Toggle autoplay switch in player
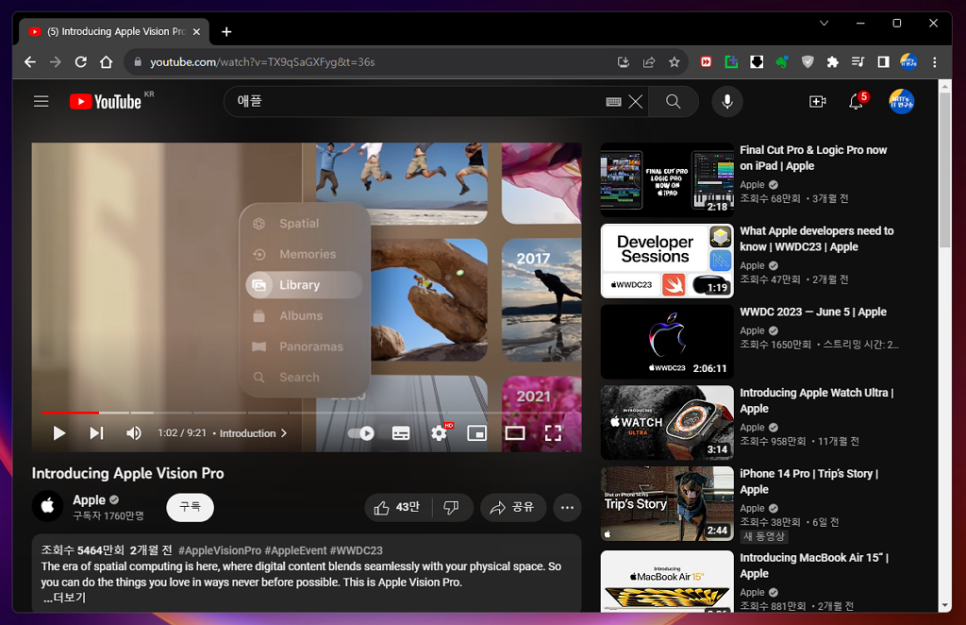Image resolution: width=966 pixels, height=625 pixels. coord(361,433)
